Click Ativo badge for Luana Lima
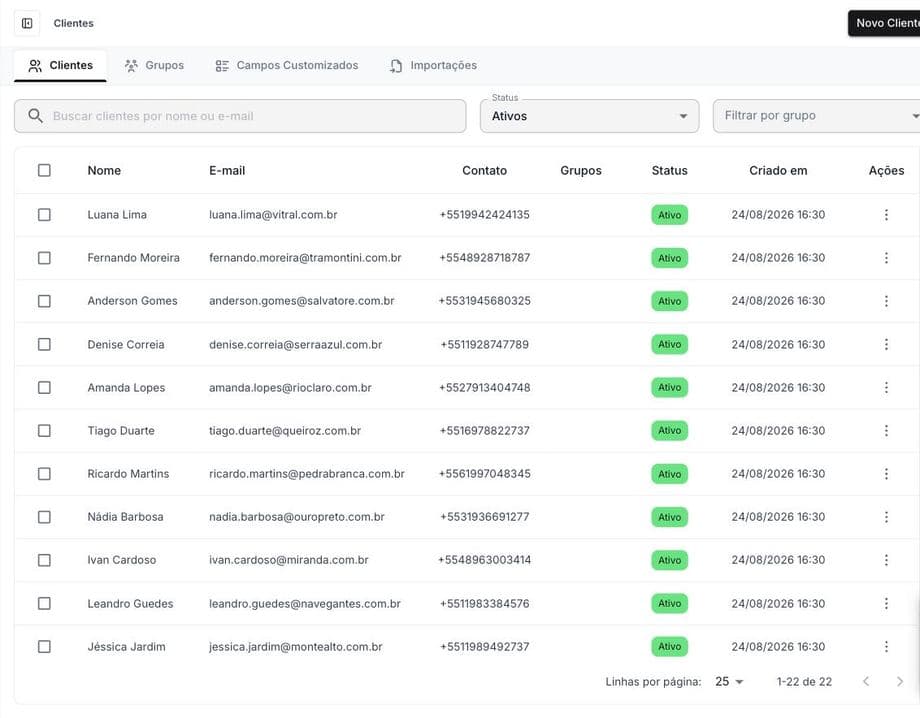Viewport: 920px width, 718px height. click(x=669, y=215)
